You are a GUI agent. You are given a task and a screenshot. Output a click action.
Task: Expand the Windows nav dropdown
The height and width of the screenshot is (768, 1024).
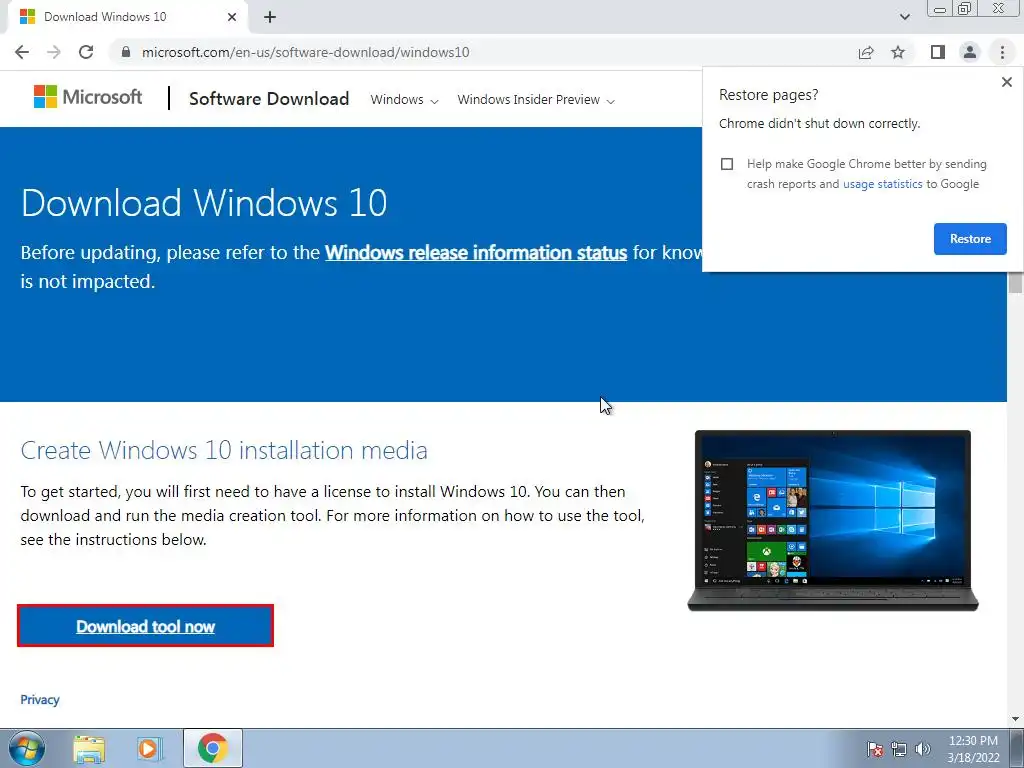pyautogui.click(x=404, y=100)
